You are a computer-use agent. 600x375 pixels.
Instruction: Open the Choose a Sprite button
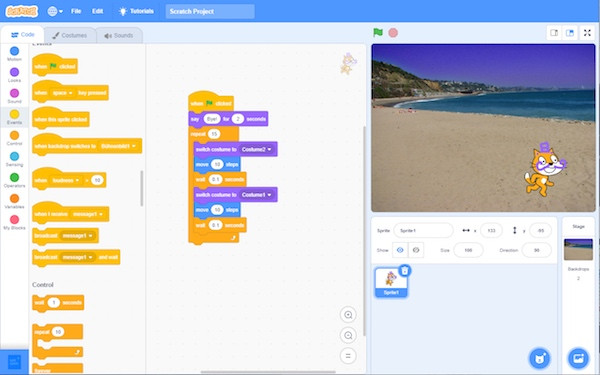coord(540,358)
